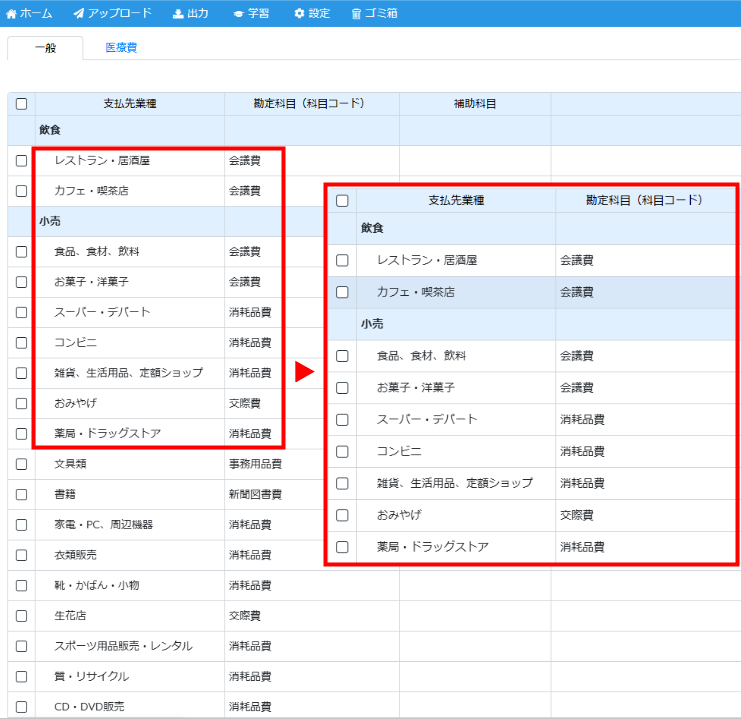Click the 家電・PC、周辺機器 category name
Screen dimensions: 741x719
click(x=103, y=525)
